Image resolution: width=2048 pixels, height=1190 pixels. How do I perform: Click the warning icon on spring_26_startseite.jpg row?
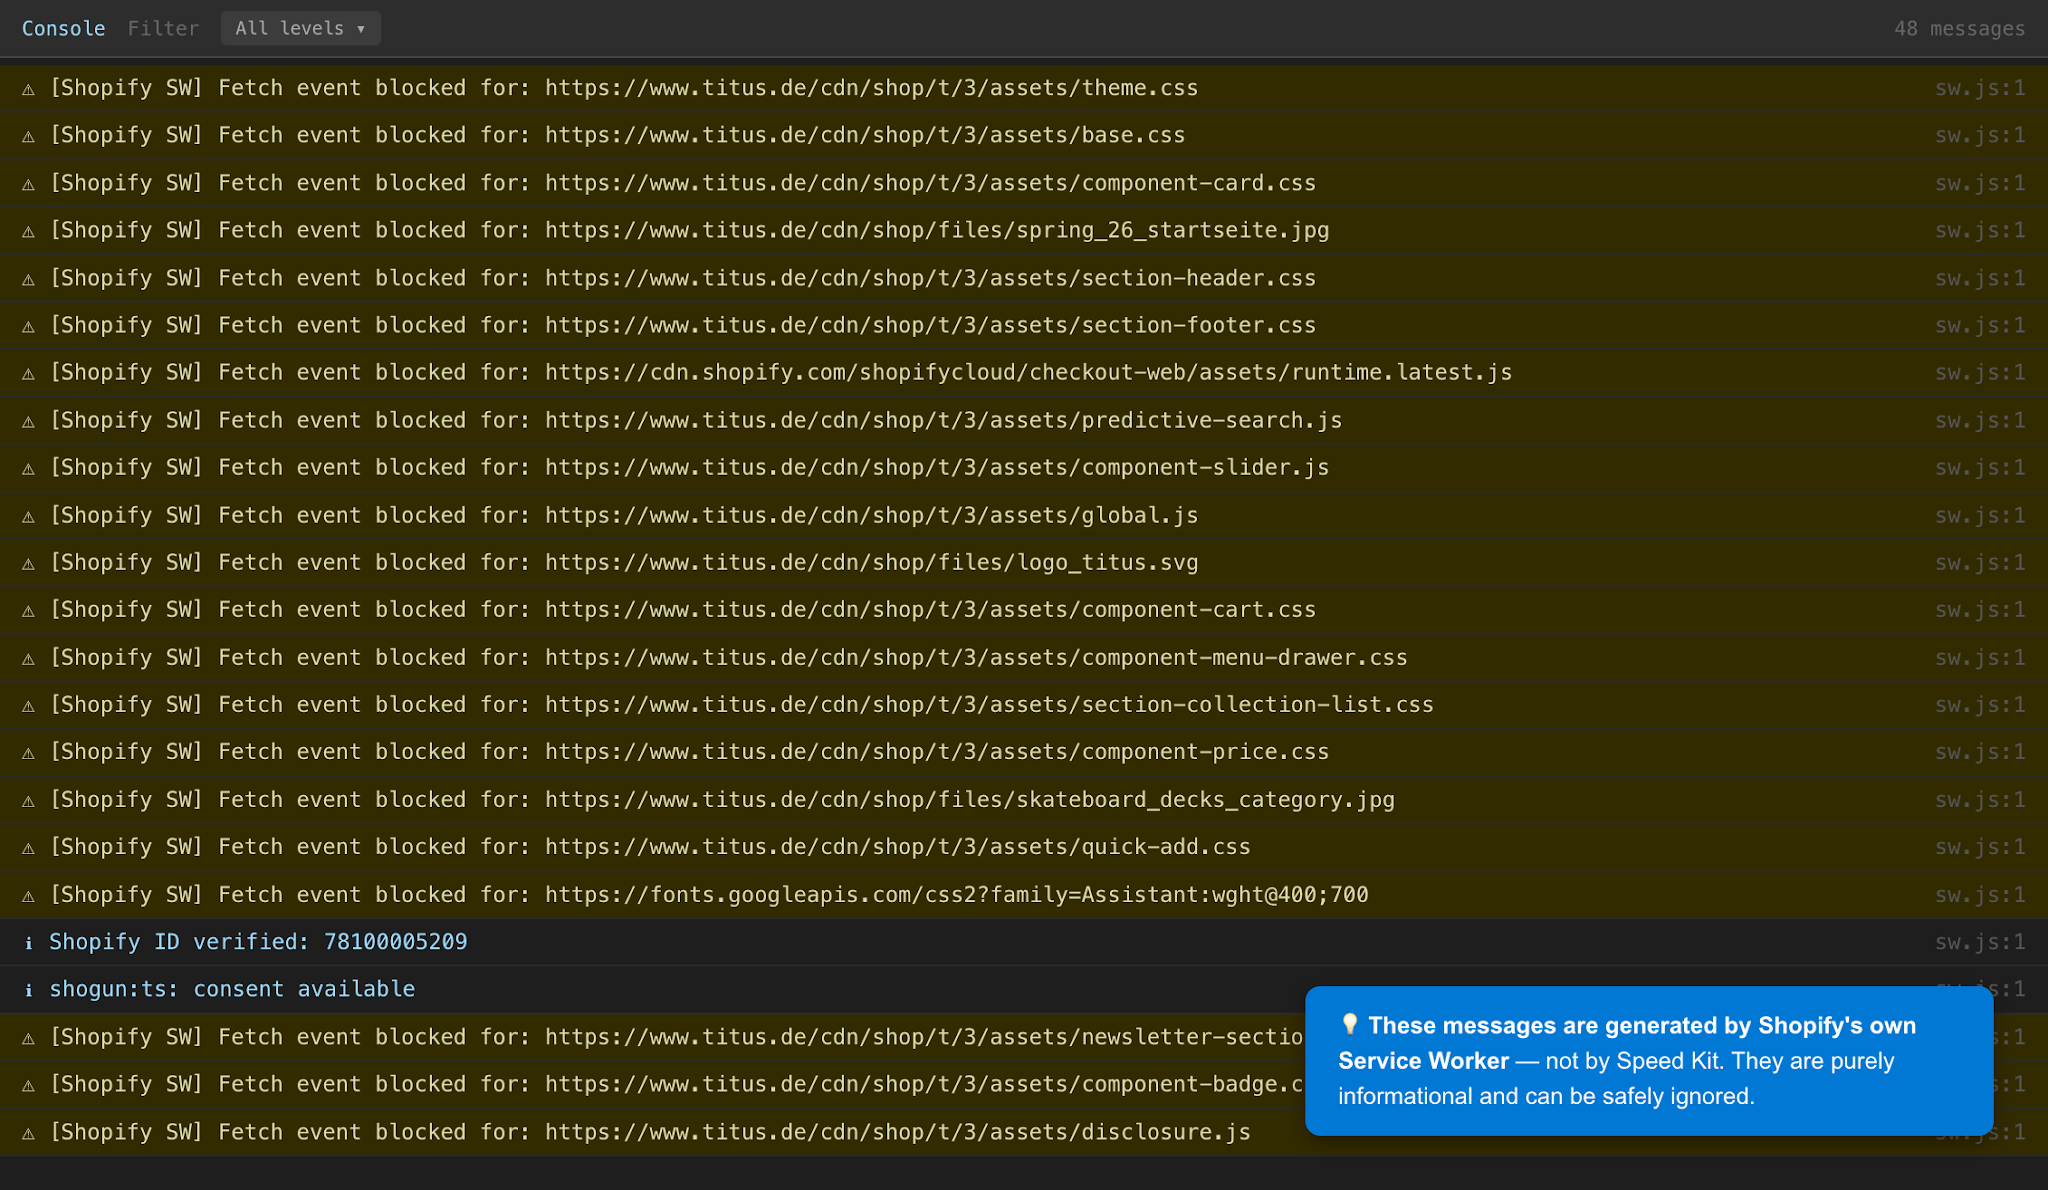(x=29, y=231)
